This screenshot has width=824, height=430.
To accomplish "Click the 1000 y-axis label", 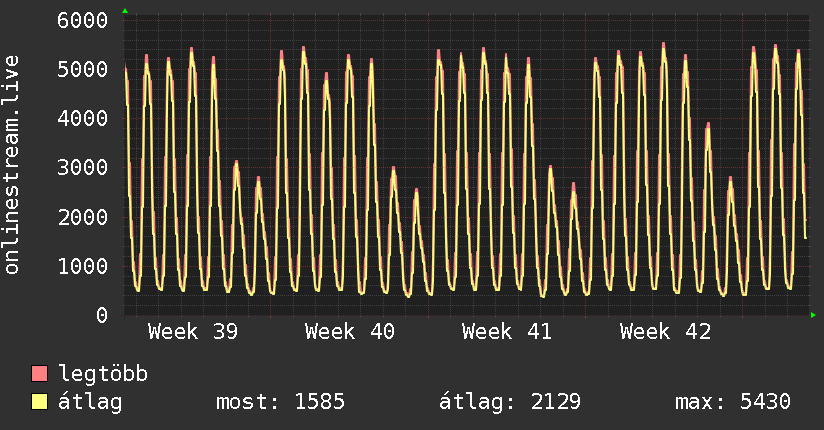I will 83,266.
